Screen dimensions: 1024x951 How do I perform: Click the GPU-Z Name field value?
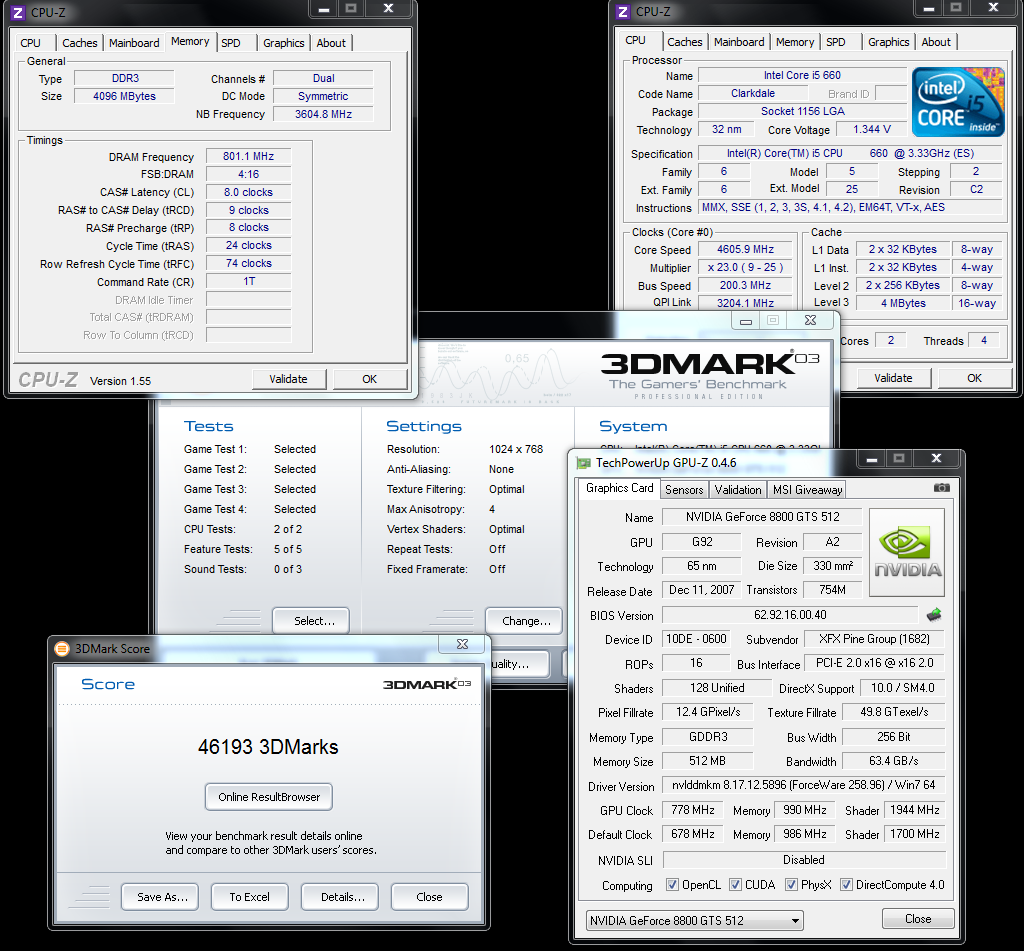[x=762, y=517]
